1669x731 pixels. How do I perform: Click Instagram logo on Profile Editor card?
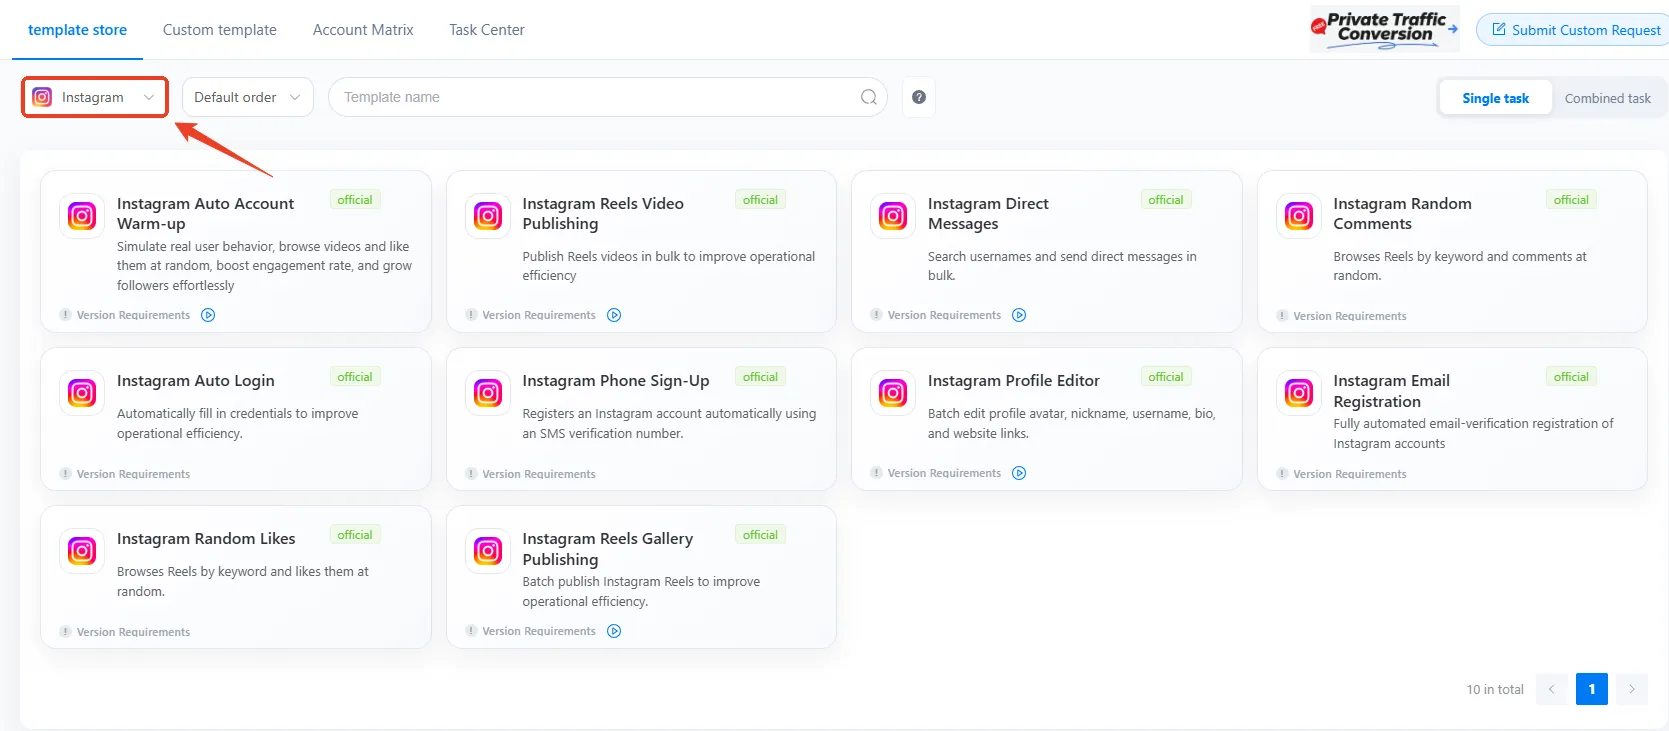(x=893, y=393)
